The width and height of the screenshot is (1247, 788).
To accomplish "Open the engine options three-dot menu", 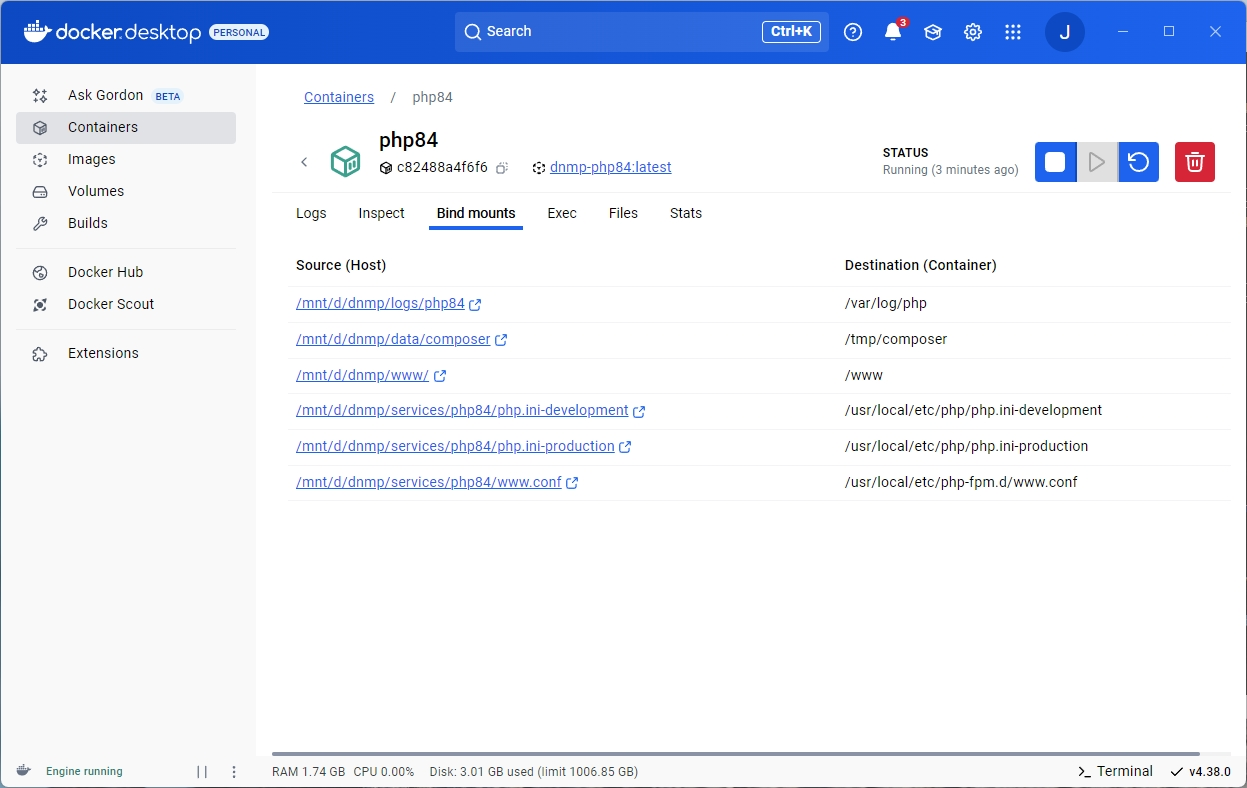I will pyautogui.click(x=234, y=772).
